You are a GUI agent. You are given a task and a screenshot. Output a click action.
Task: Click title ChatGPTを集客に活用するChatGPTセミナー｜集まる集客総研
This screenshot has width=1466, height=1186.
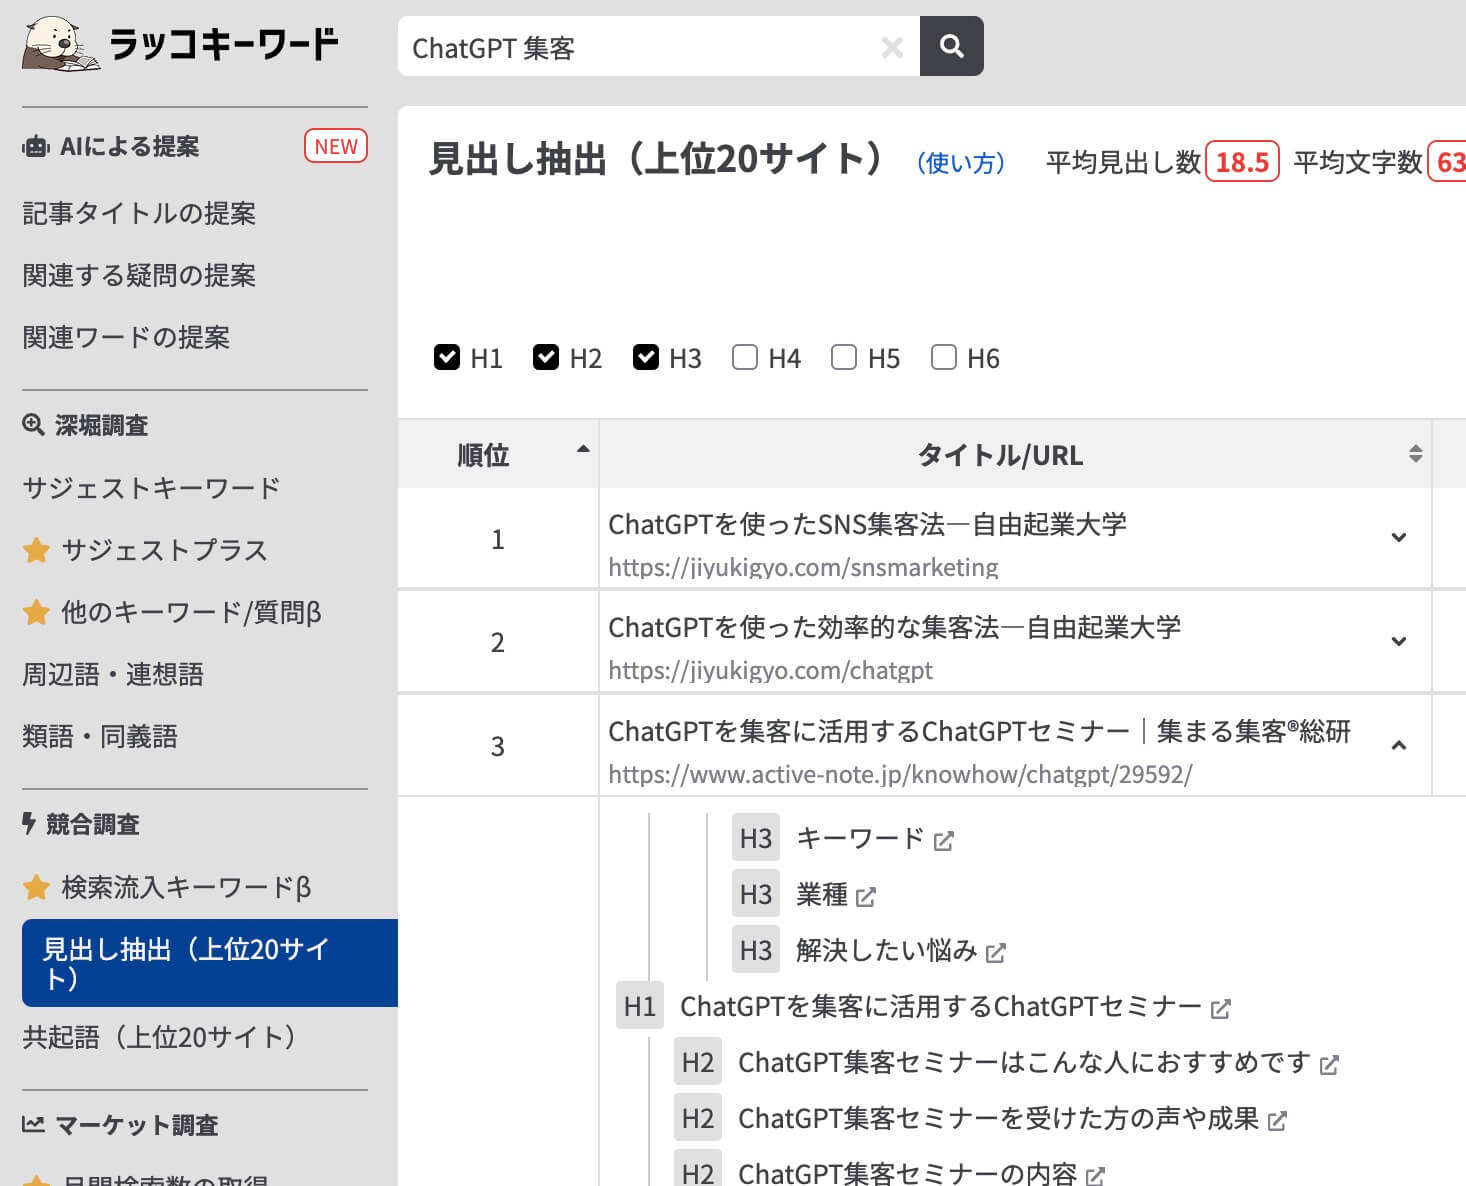coord(979,731)
